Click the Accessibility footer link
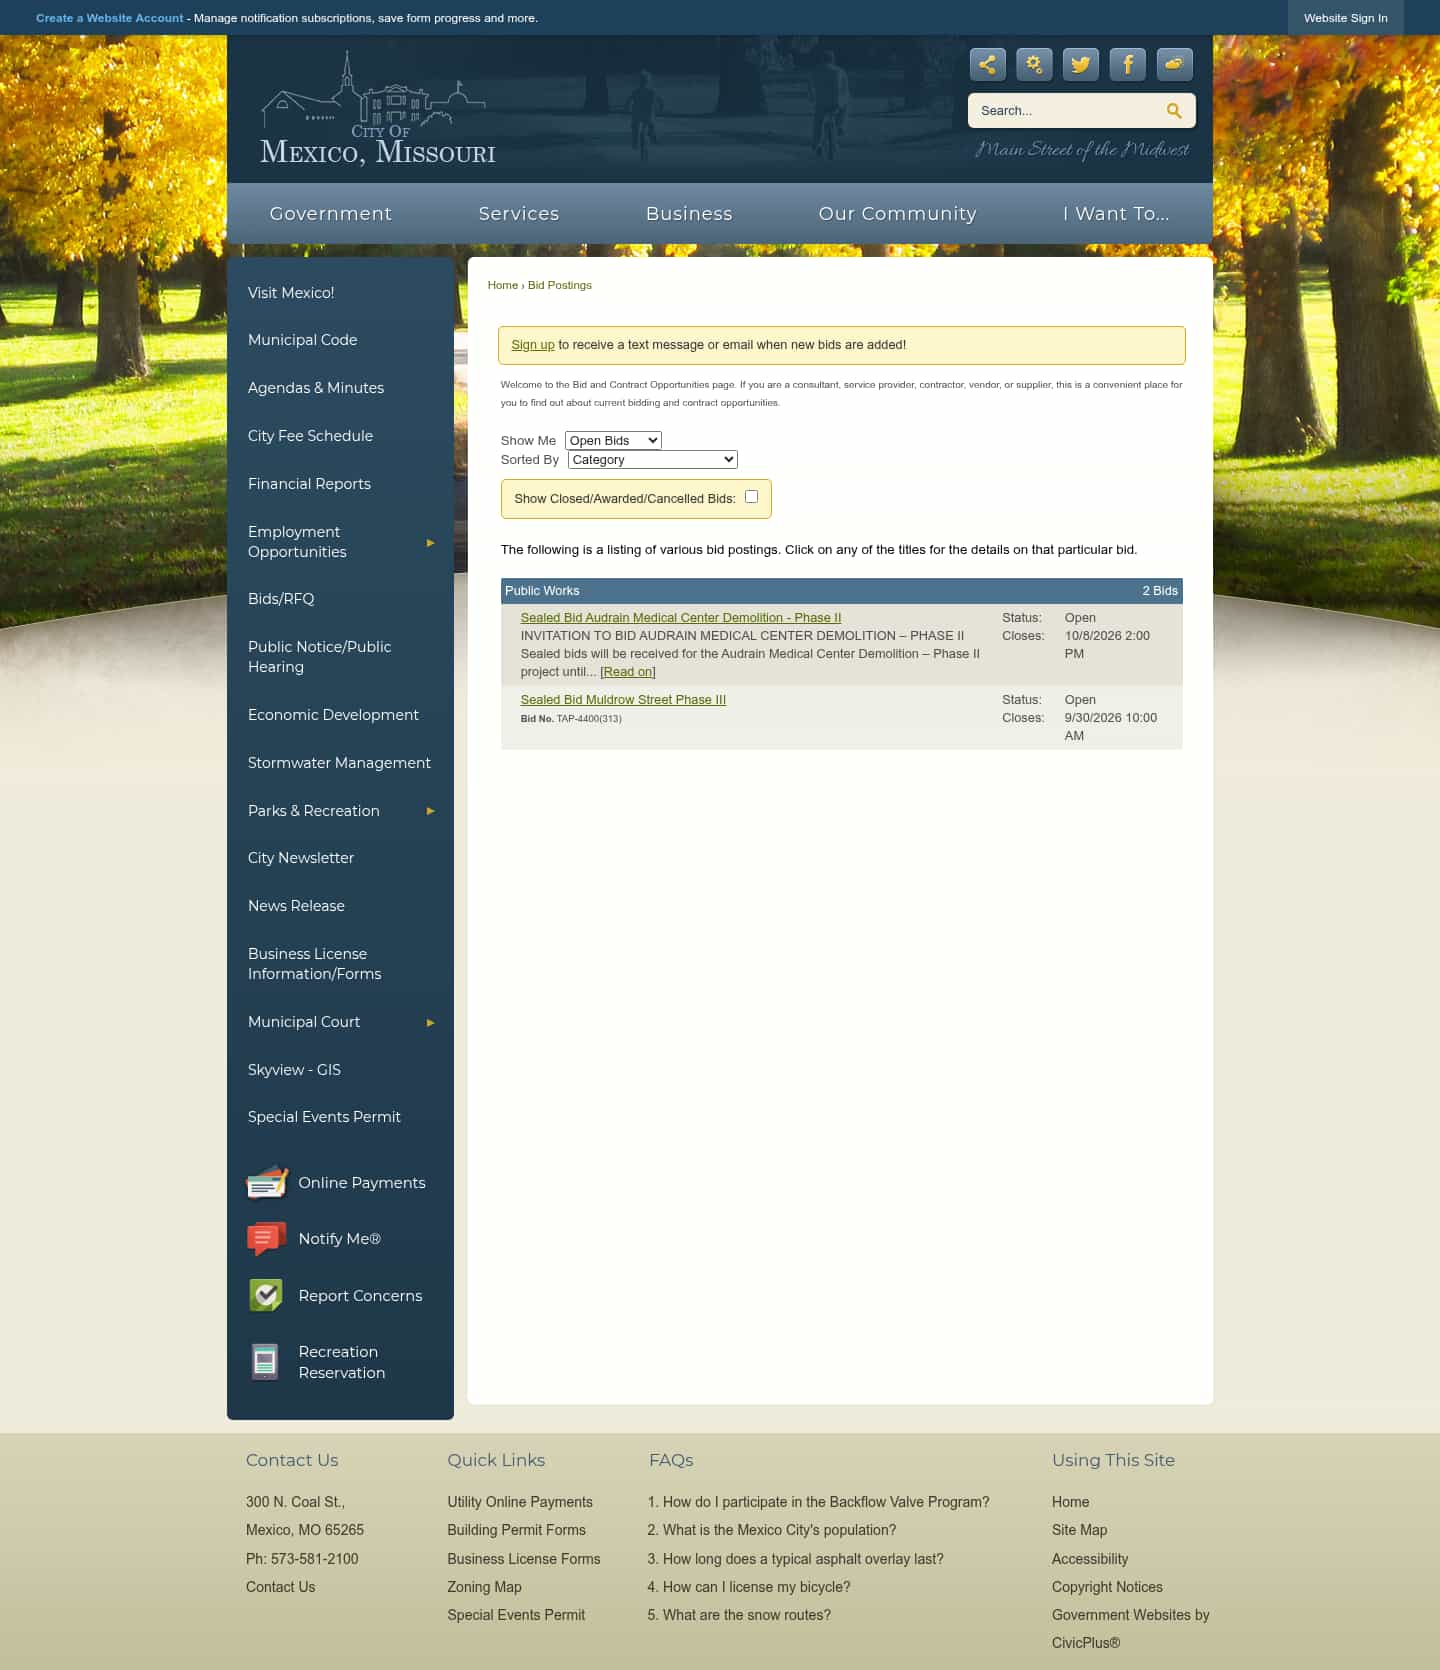This screenshot has width=1440, height=1670. 1090,1559
